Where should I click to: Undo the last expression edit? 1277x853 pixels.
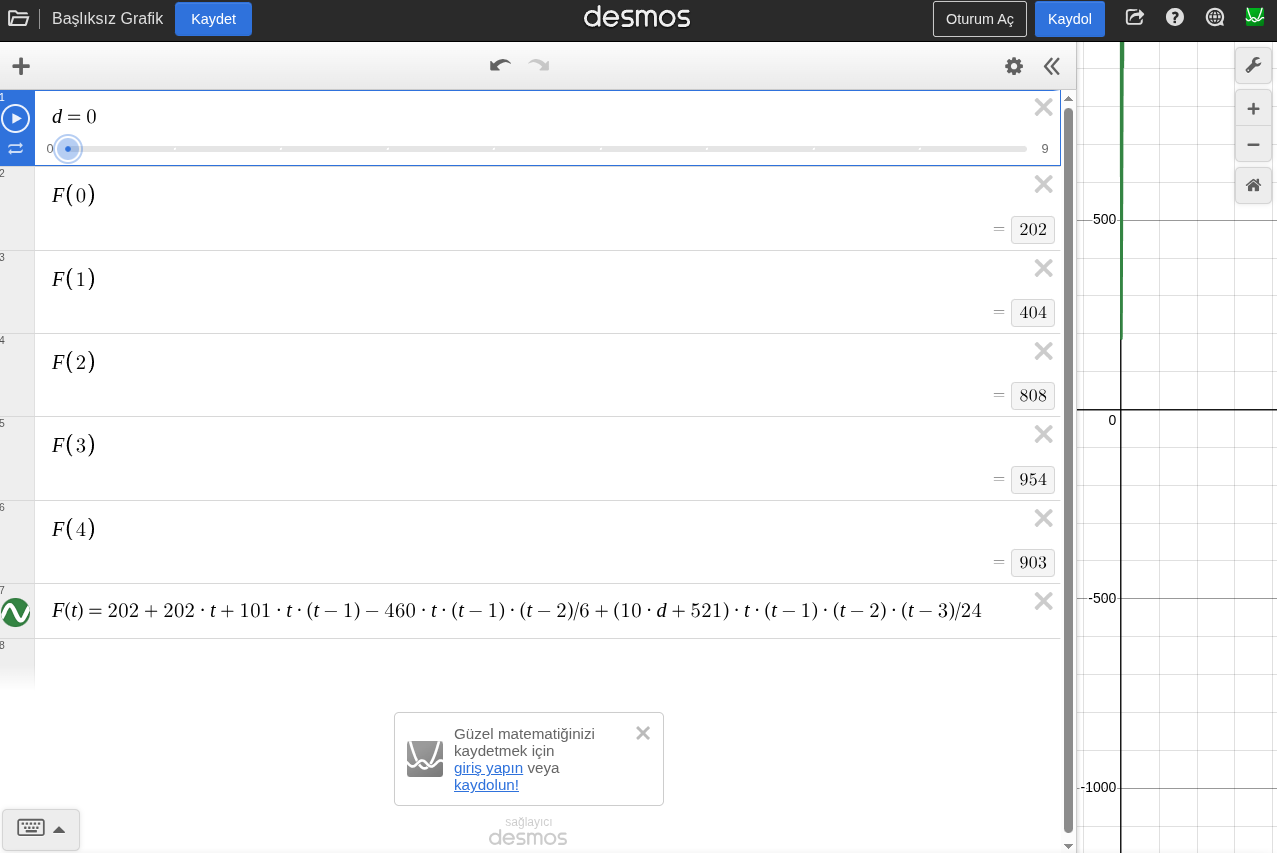(500, 66)
